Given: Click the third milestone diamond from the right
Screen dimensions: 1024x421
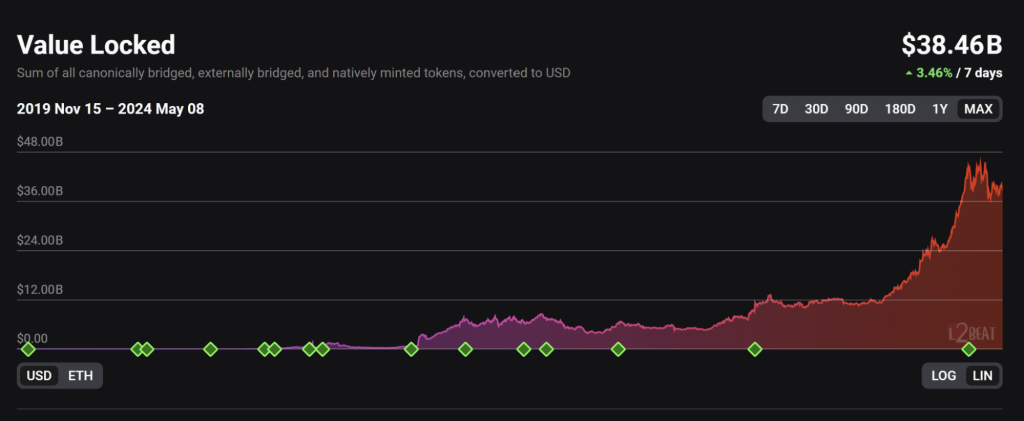Looking at the screenshot, I should 618,349.
